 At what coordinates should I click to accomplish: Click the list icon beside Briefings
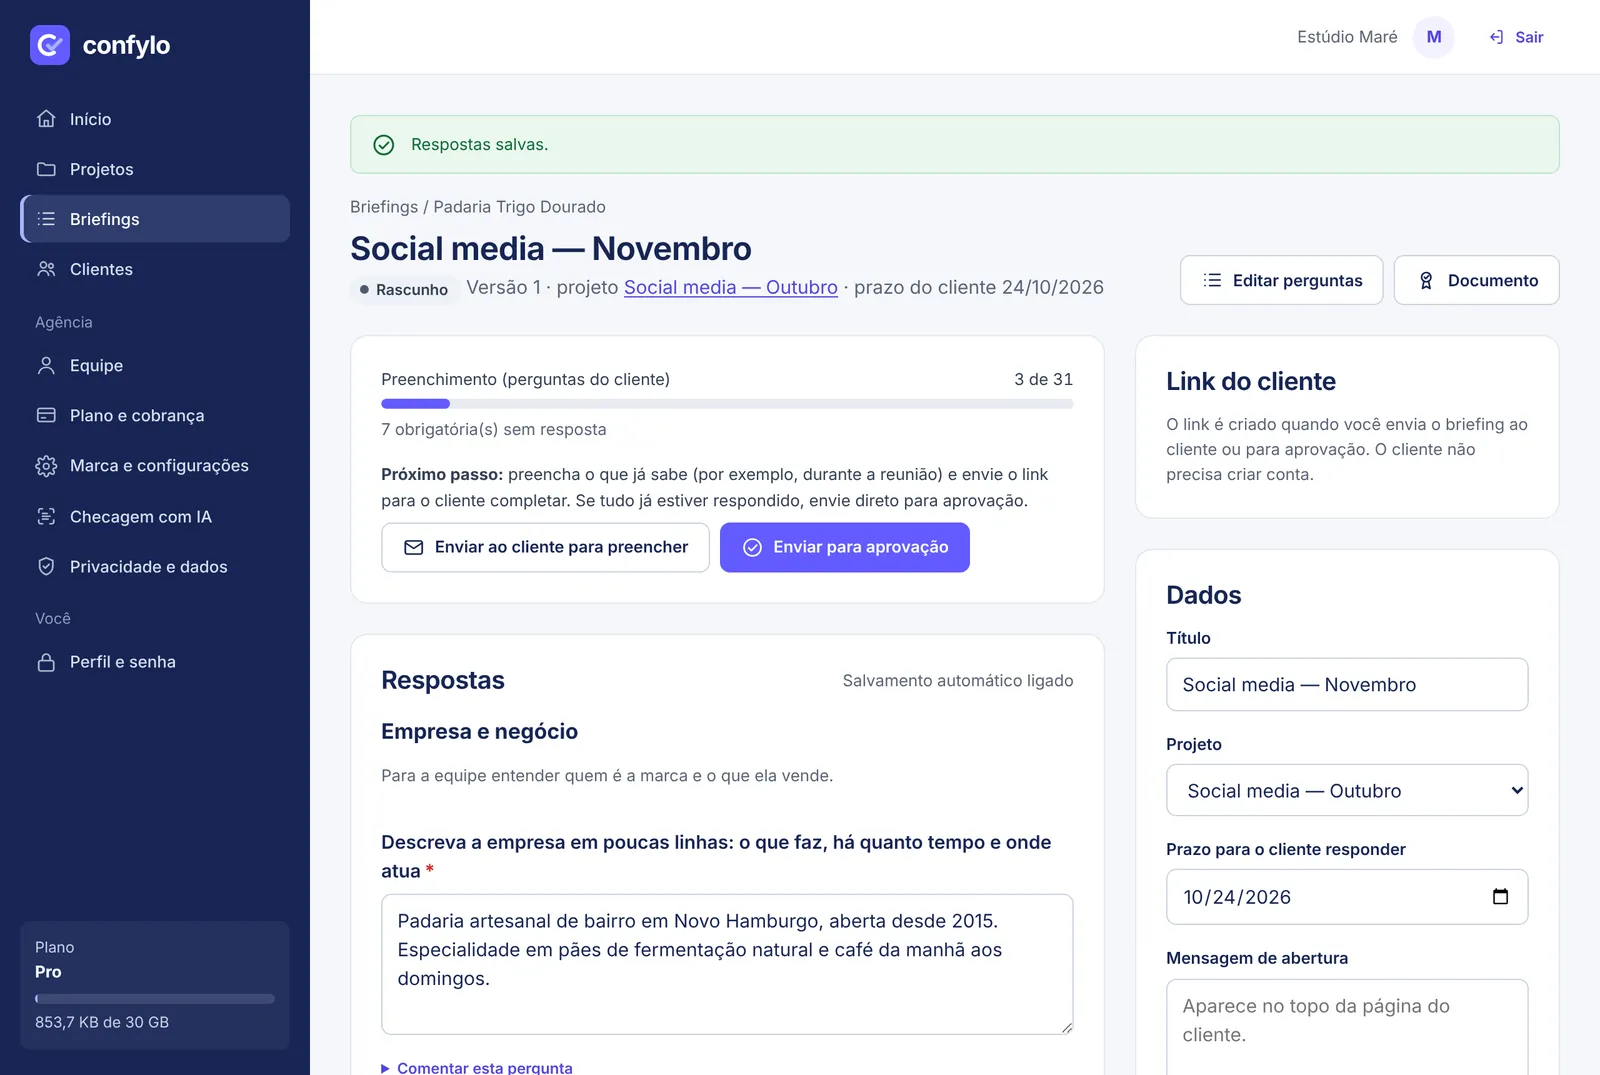pos(46,219)
